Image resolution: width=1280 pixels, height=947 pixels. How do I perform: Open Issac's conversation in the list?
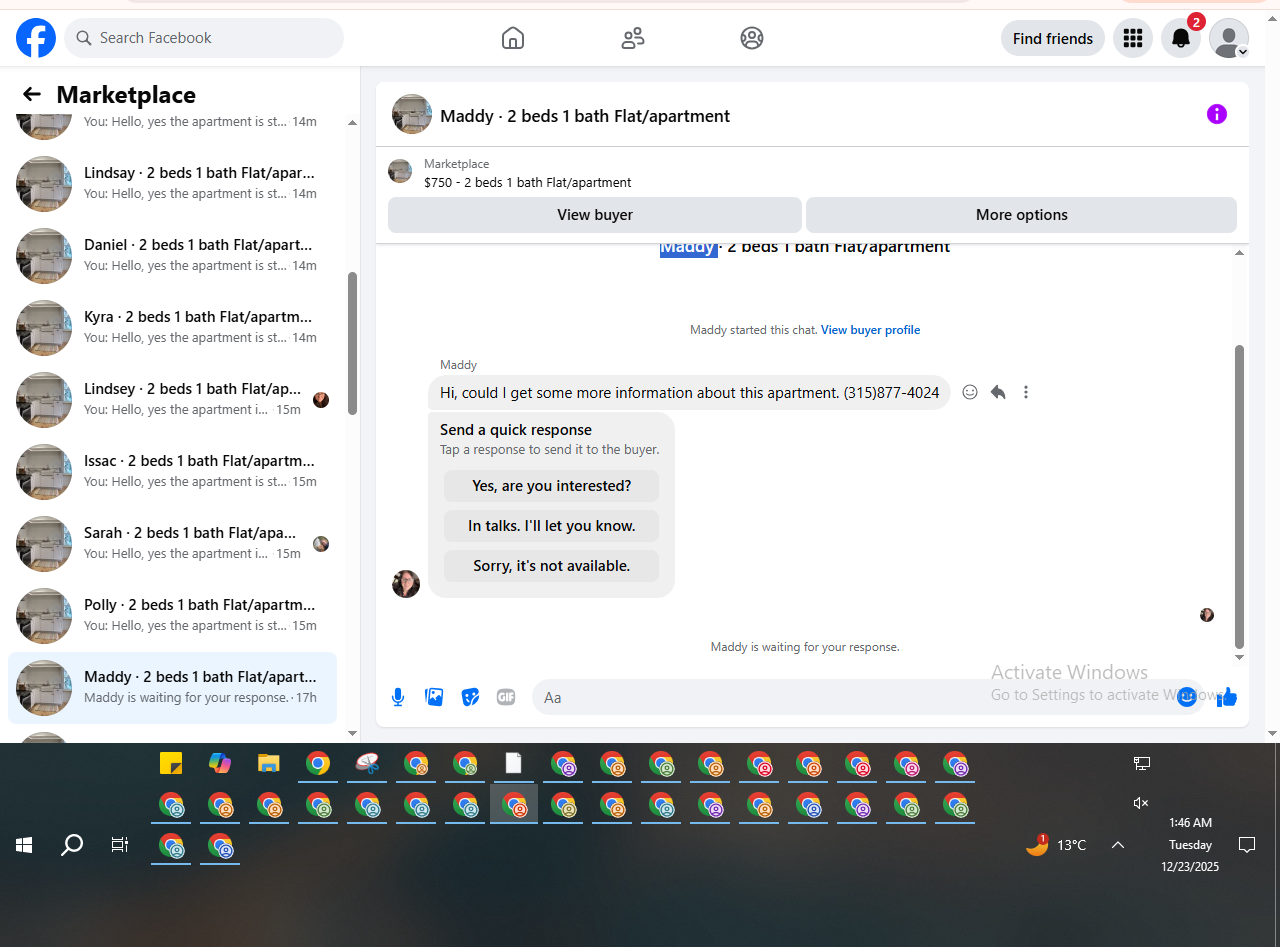[x=172, y=472]
